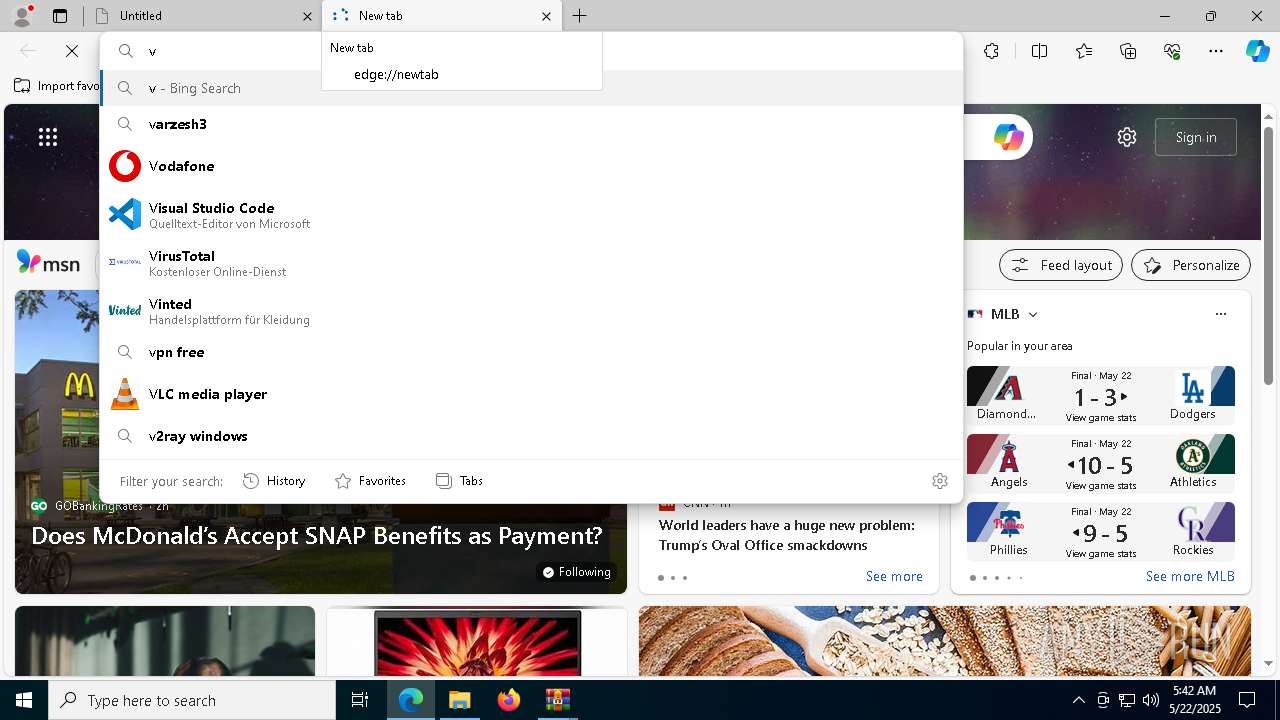Open the world leaders news headline
Screen dimensions: 1280x720
click(787, 535)
